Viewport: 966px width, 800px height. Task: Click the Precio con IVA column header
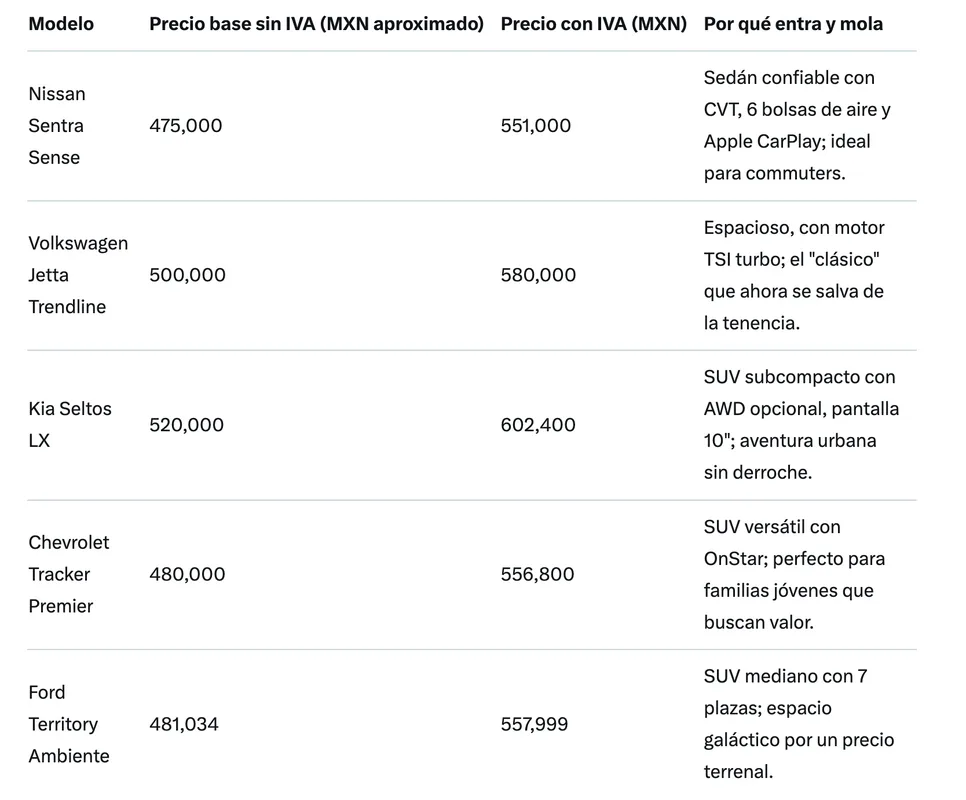point(593,24)
